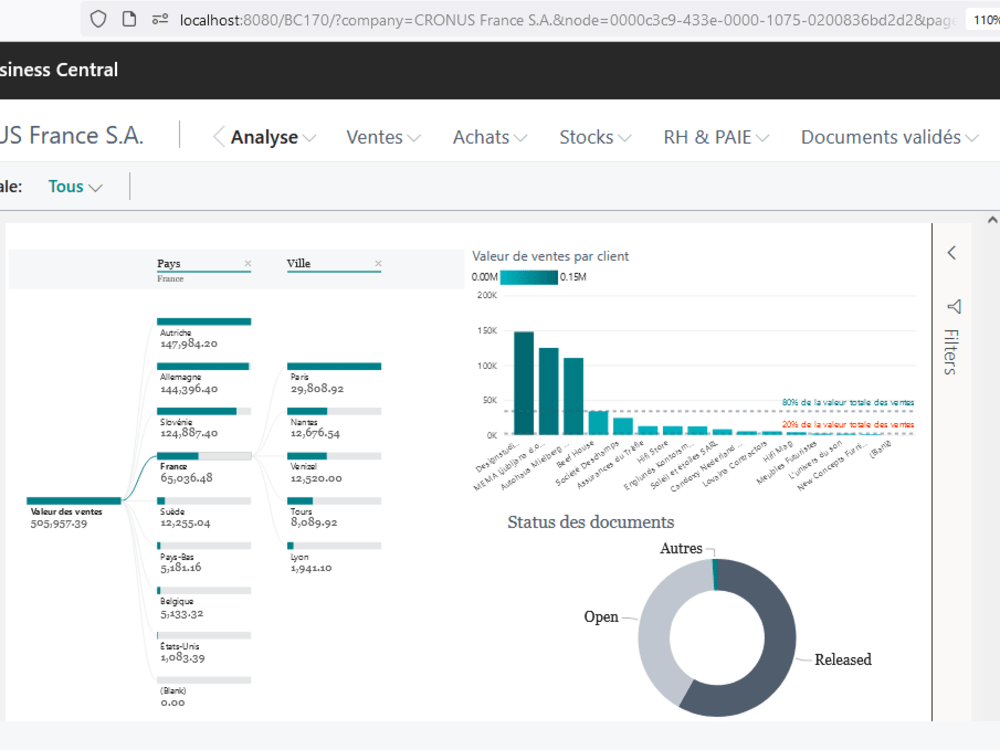Click the 20% de la valeur totale label
This screenshot has width=1000, height=750.
tap(848, 425)
